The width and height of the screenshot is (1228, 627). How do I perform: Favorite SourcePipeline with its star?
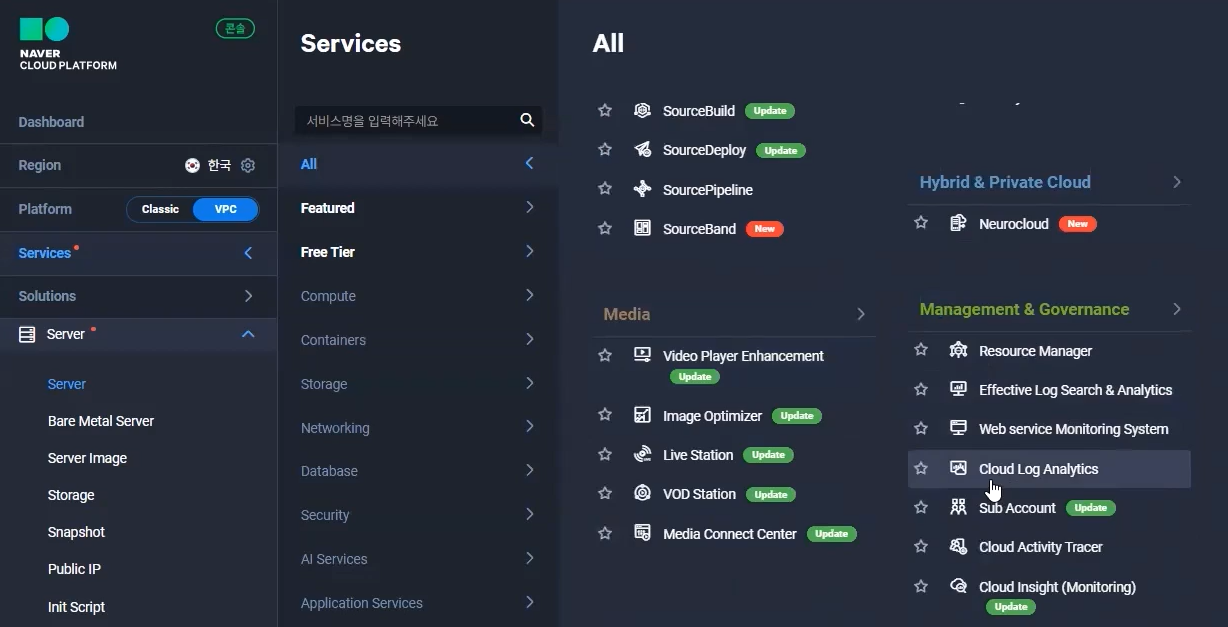[604, 189]
